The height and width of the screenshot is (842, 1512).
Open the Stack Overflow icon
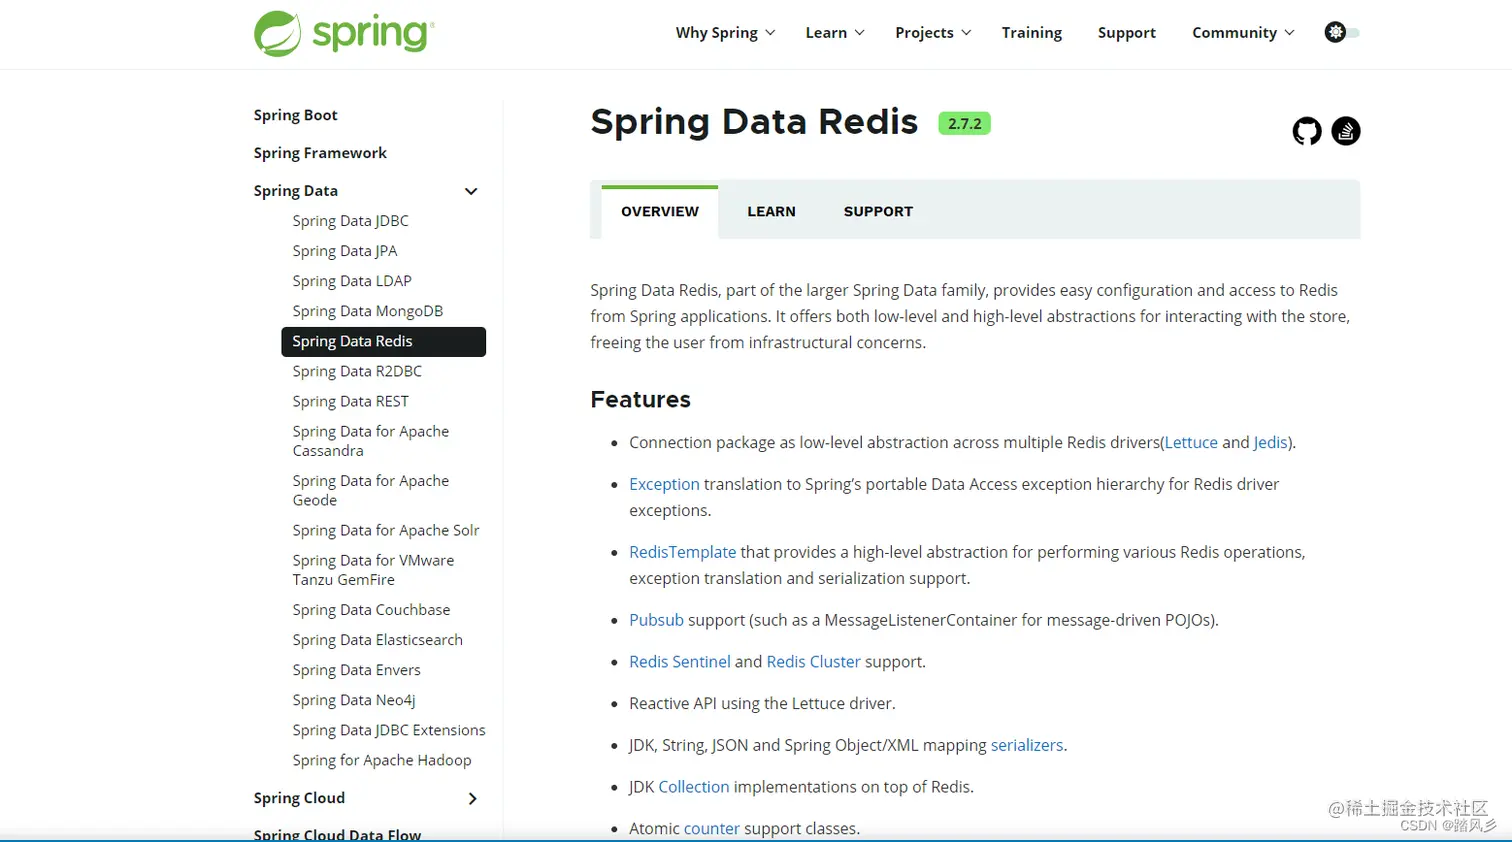(x=1346, y=131)
